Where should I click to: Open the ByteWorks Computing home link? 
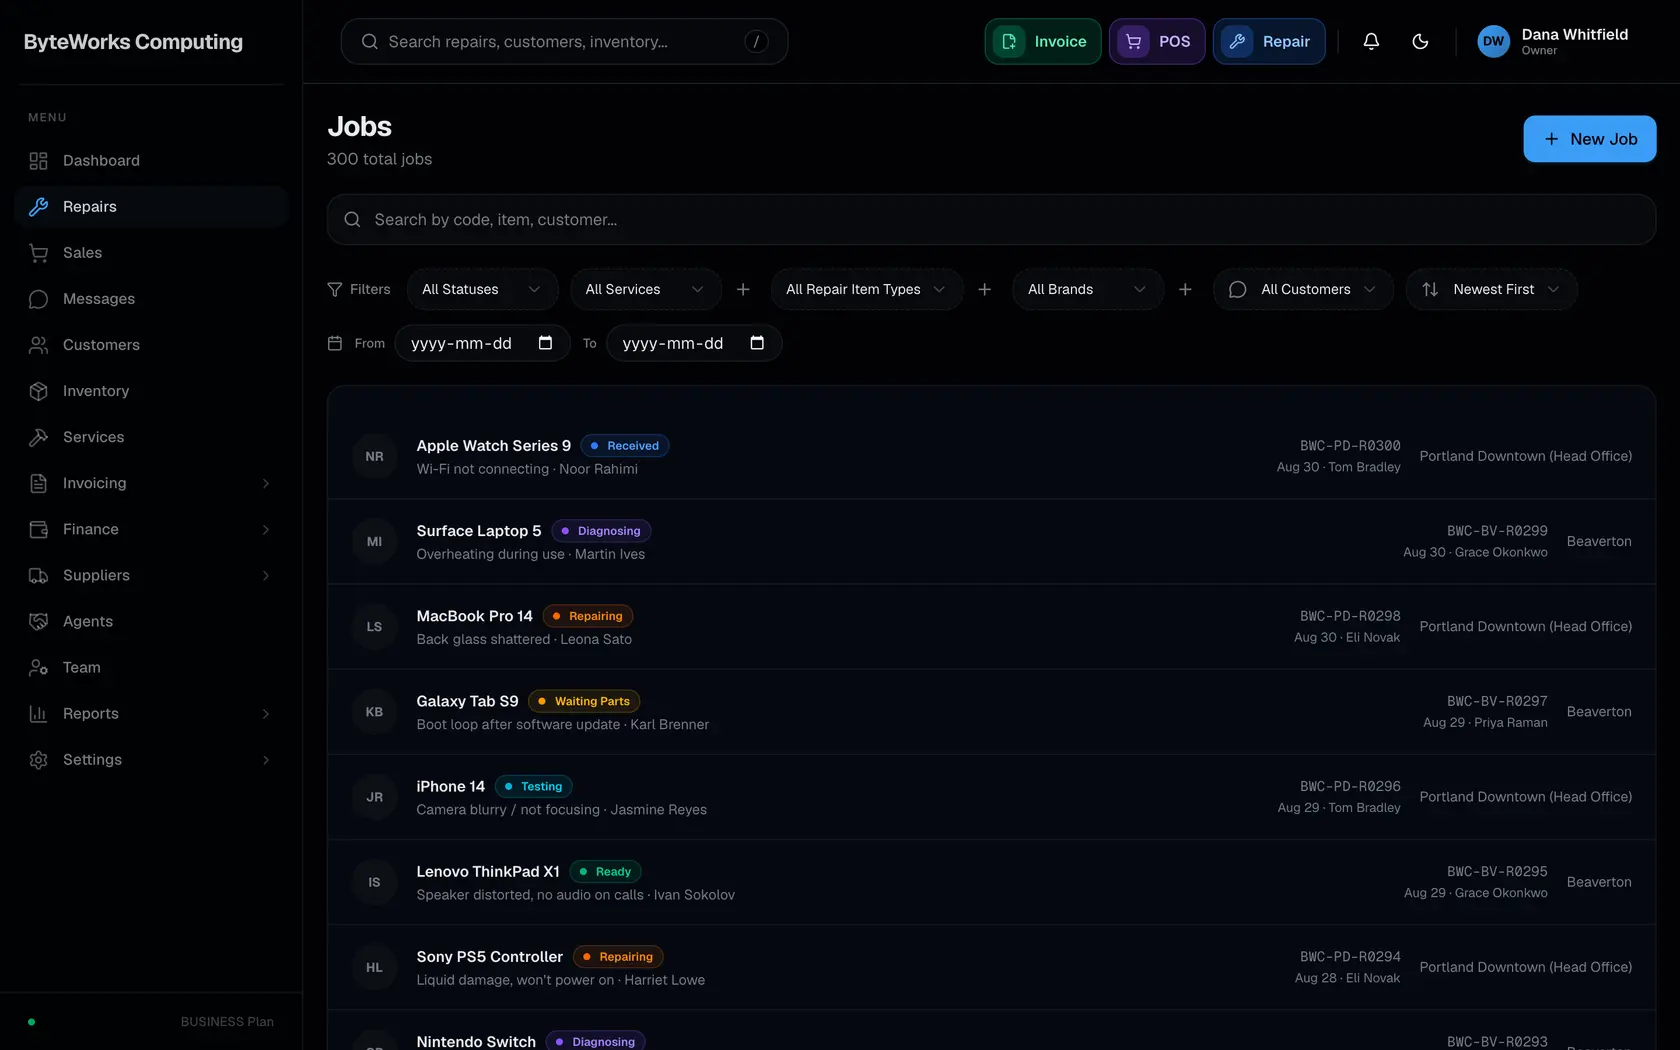(x=133, y=42)
